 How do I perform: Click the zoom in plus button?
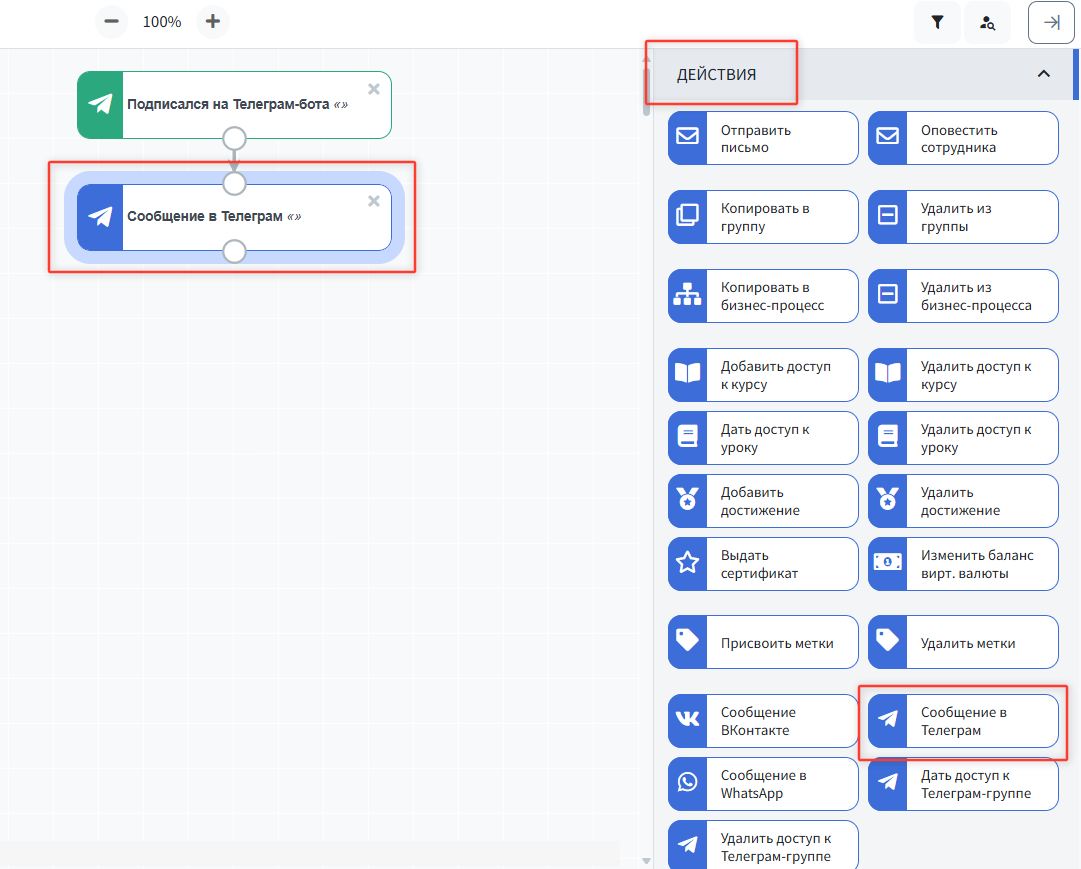(212, 21)
